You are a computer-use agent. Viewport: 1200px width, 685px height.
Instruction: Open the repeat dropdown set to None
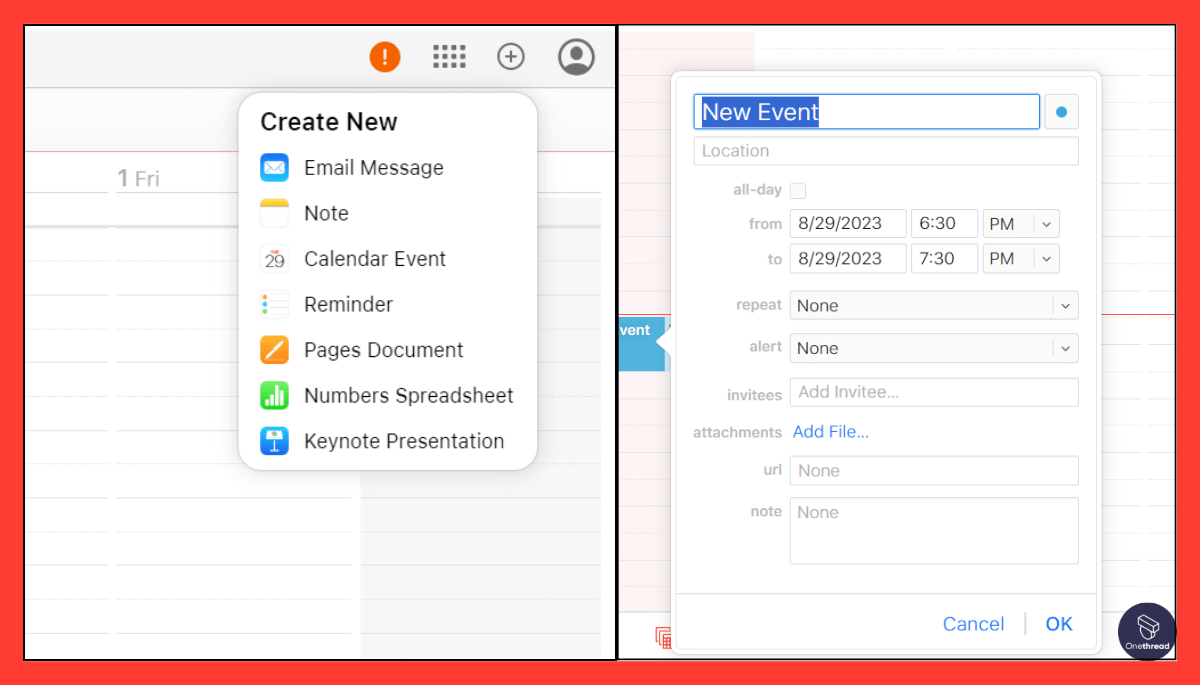[933, 305]
